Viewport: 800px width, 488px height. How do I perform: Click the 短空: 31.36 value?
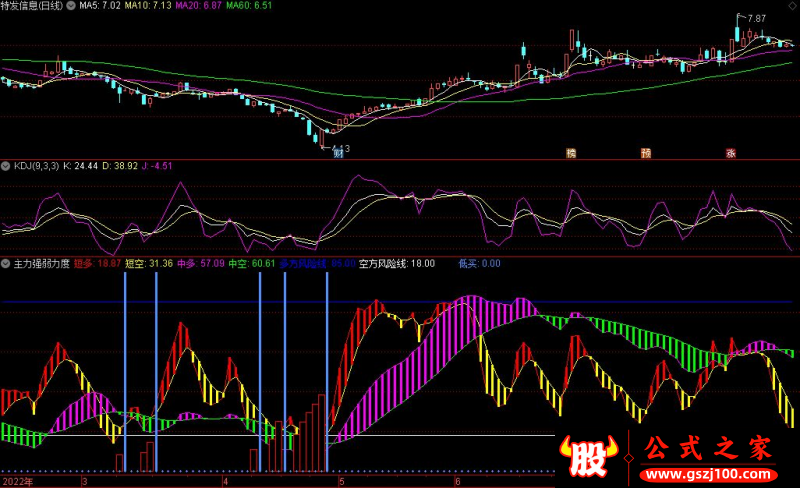pos(149,264)
